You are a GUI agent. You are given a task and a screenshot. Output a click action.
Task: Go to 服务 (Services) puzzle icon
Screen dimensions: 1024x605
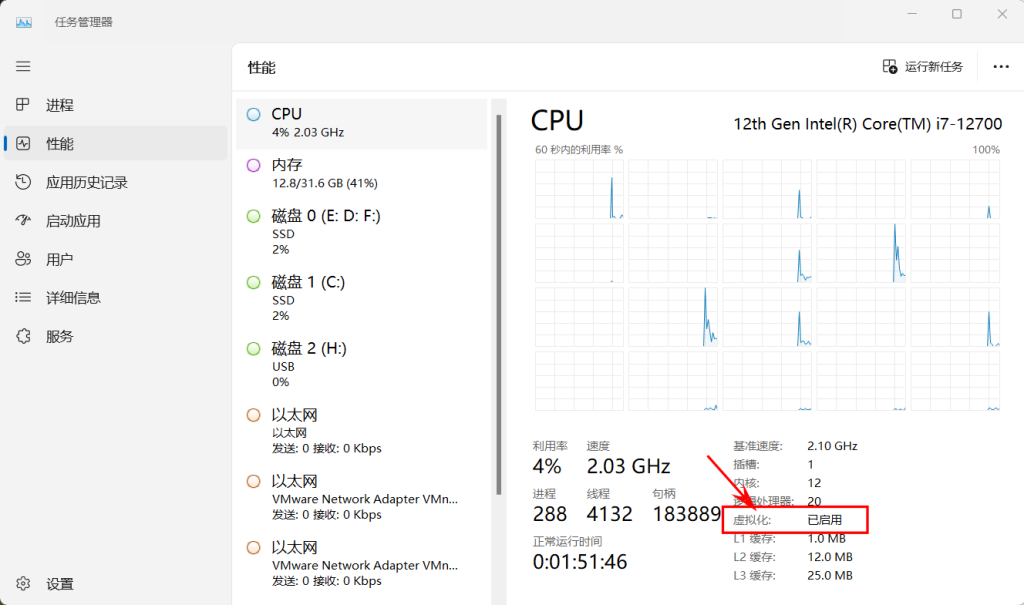click(x=23, y=336)
